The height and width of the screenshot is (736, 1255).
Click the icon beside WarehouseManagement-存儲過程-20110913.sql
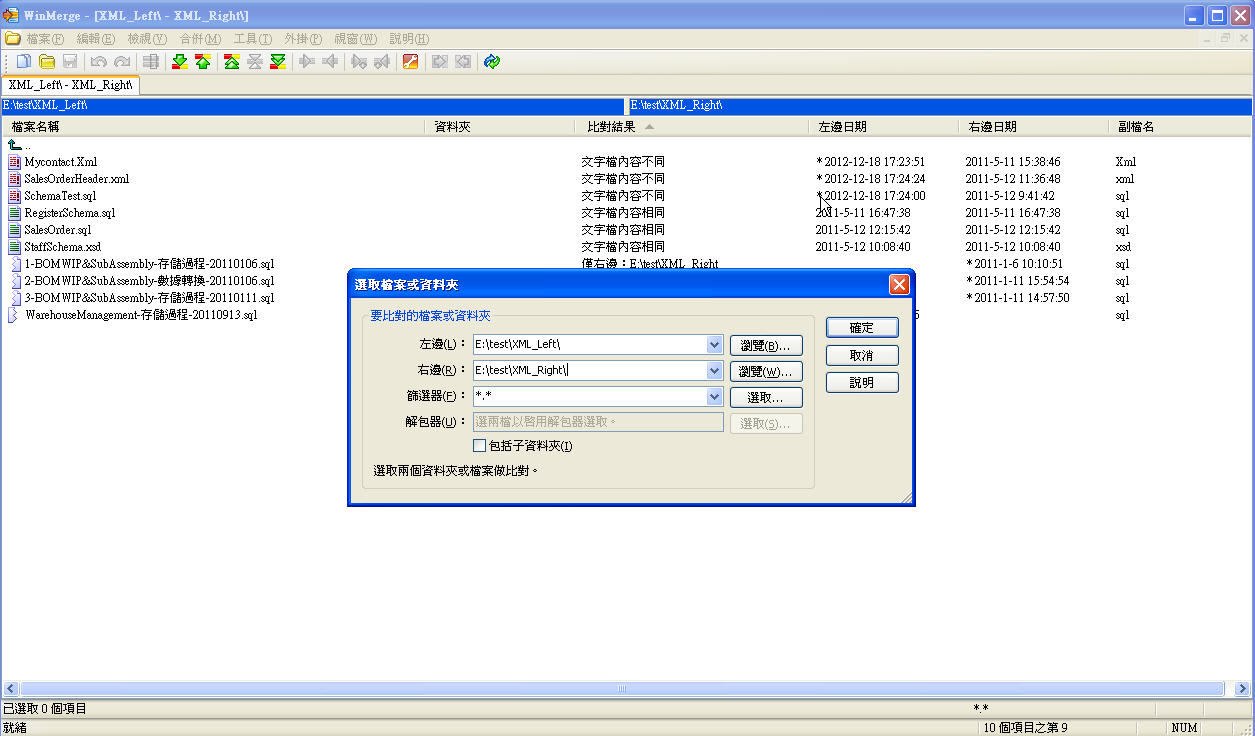click(x=14, y=315)
